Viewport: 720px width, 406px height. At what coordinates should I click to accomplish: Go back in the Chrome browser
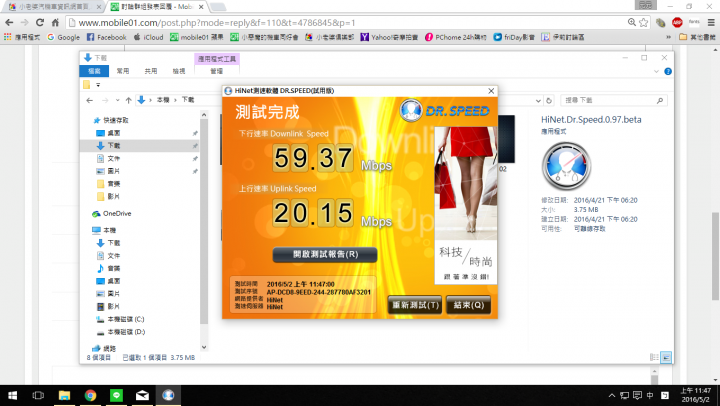click(9, 23)
